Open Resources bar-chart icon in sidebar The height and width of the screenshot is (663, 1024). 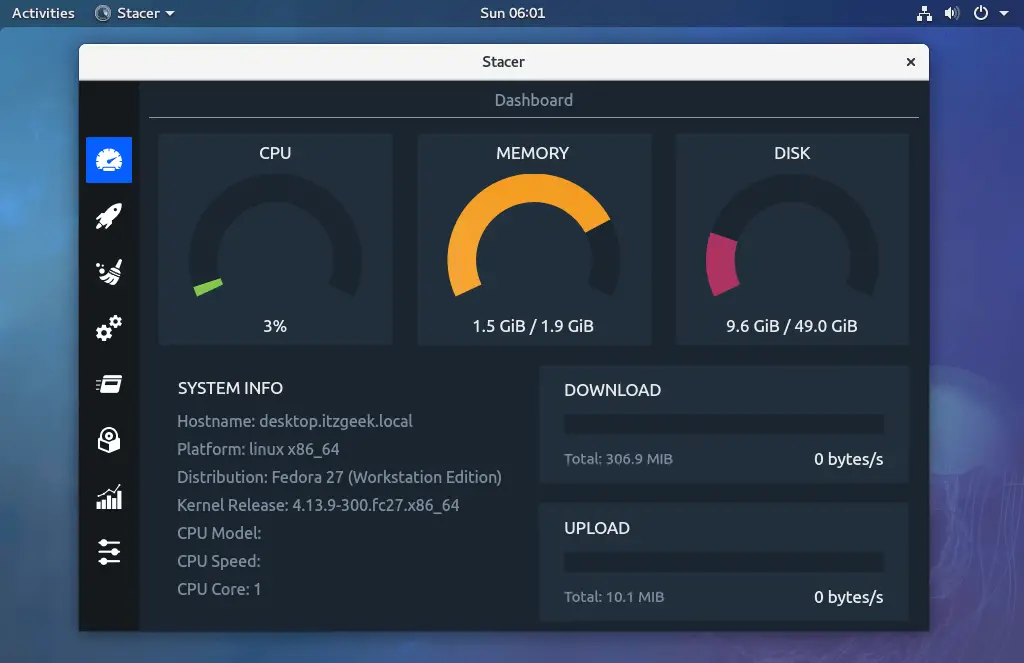pos(108,496)
